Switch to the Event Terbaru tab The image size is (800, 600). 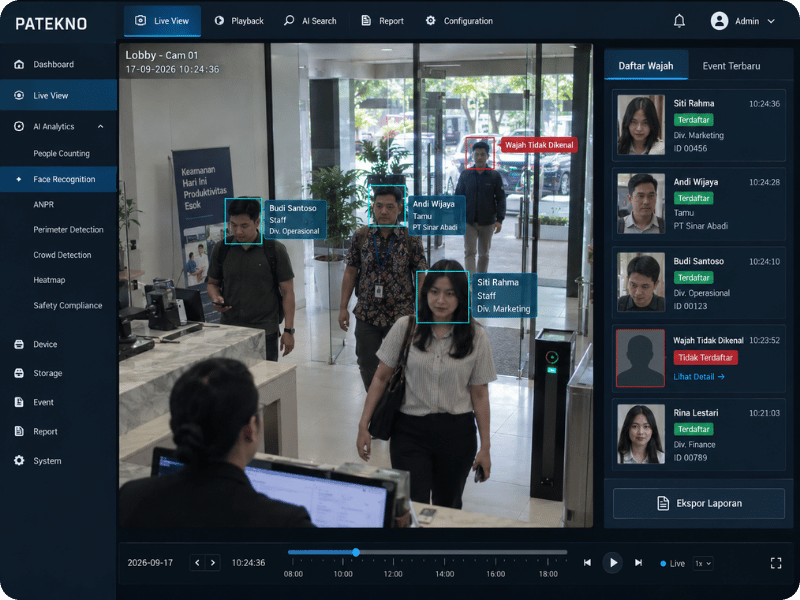[x=731, y=65]
